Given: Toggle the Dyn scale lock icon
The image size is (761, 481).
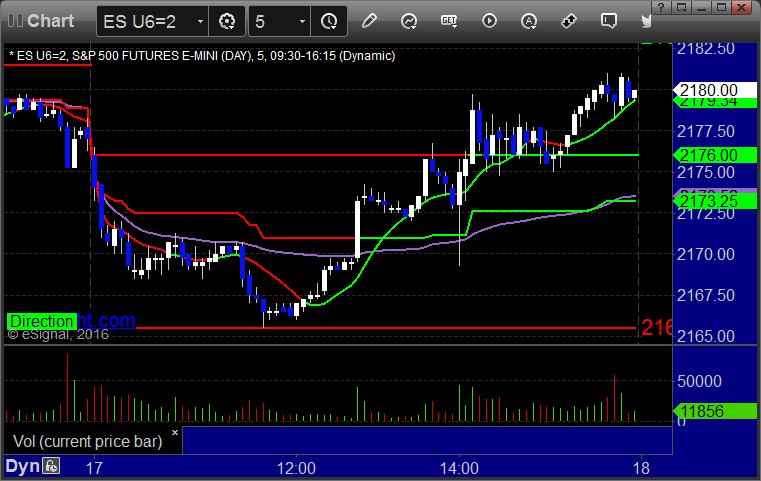Looking at the screenshot, I should coord(51,466).
